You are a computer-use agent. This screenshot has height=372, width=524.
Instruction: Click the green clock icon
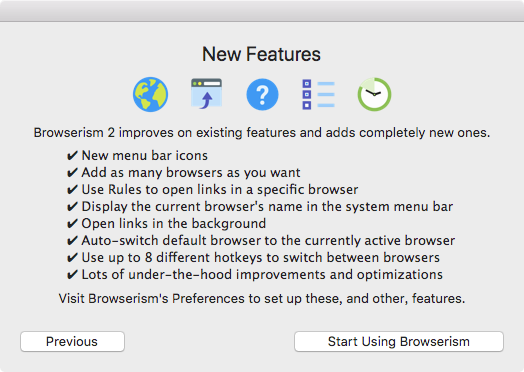(x=374, y=94)
